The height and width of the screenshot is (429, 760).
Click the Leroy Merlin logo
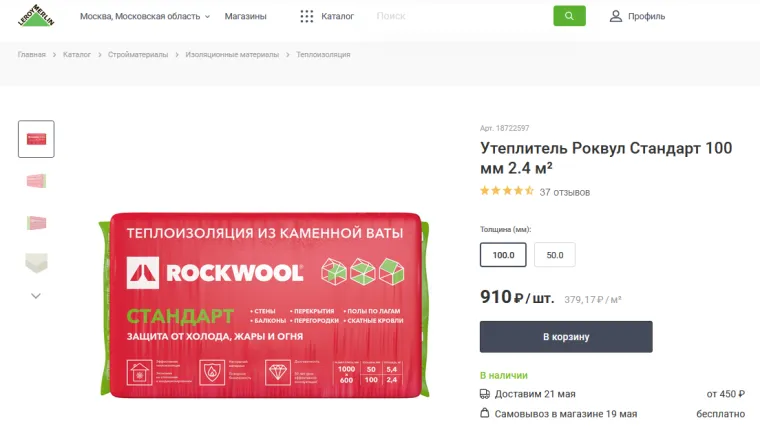click(36, 15)
